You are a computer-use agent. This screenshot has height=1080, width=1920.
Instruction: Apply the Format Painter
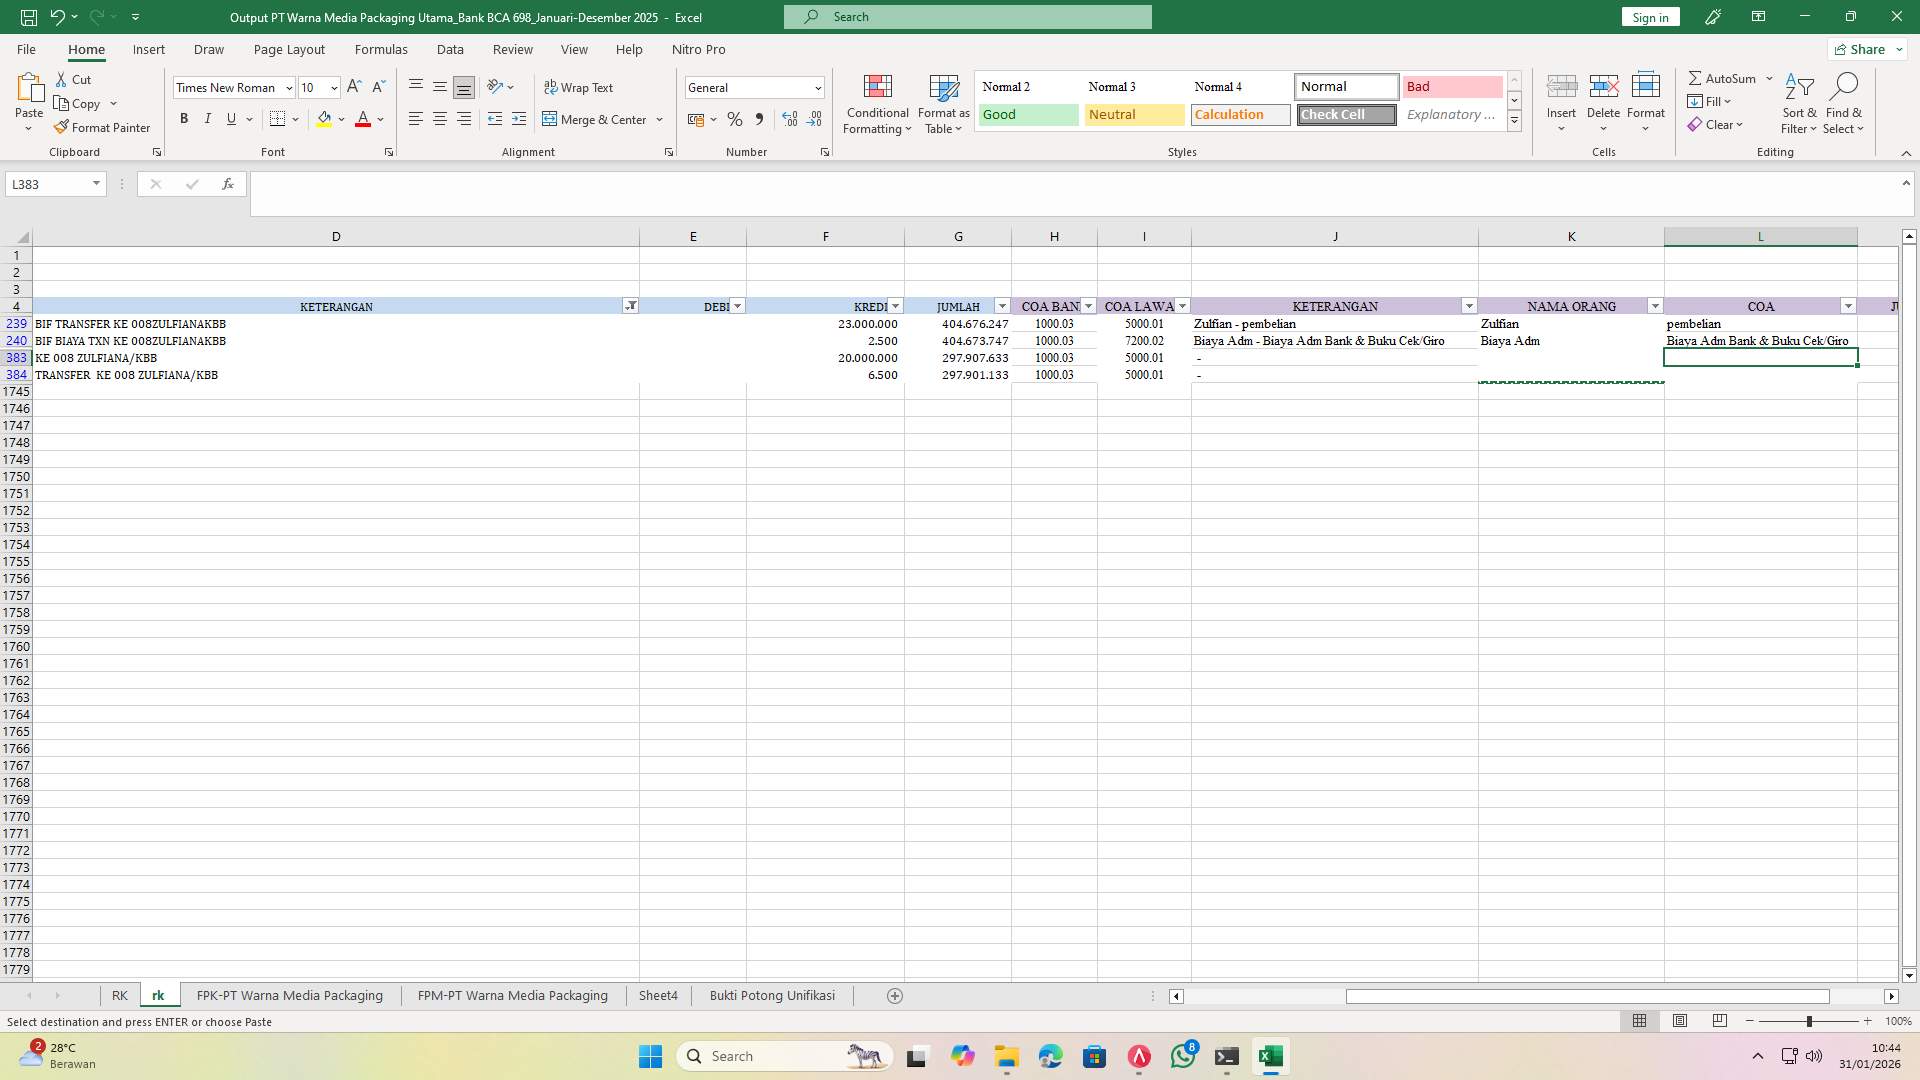pos(103,127)
